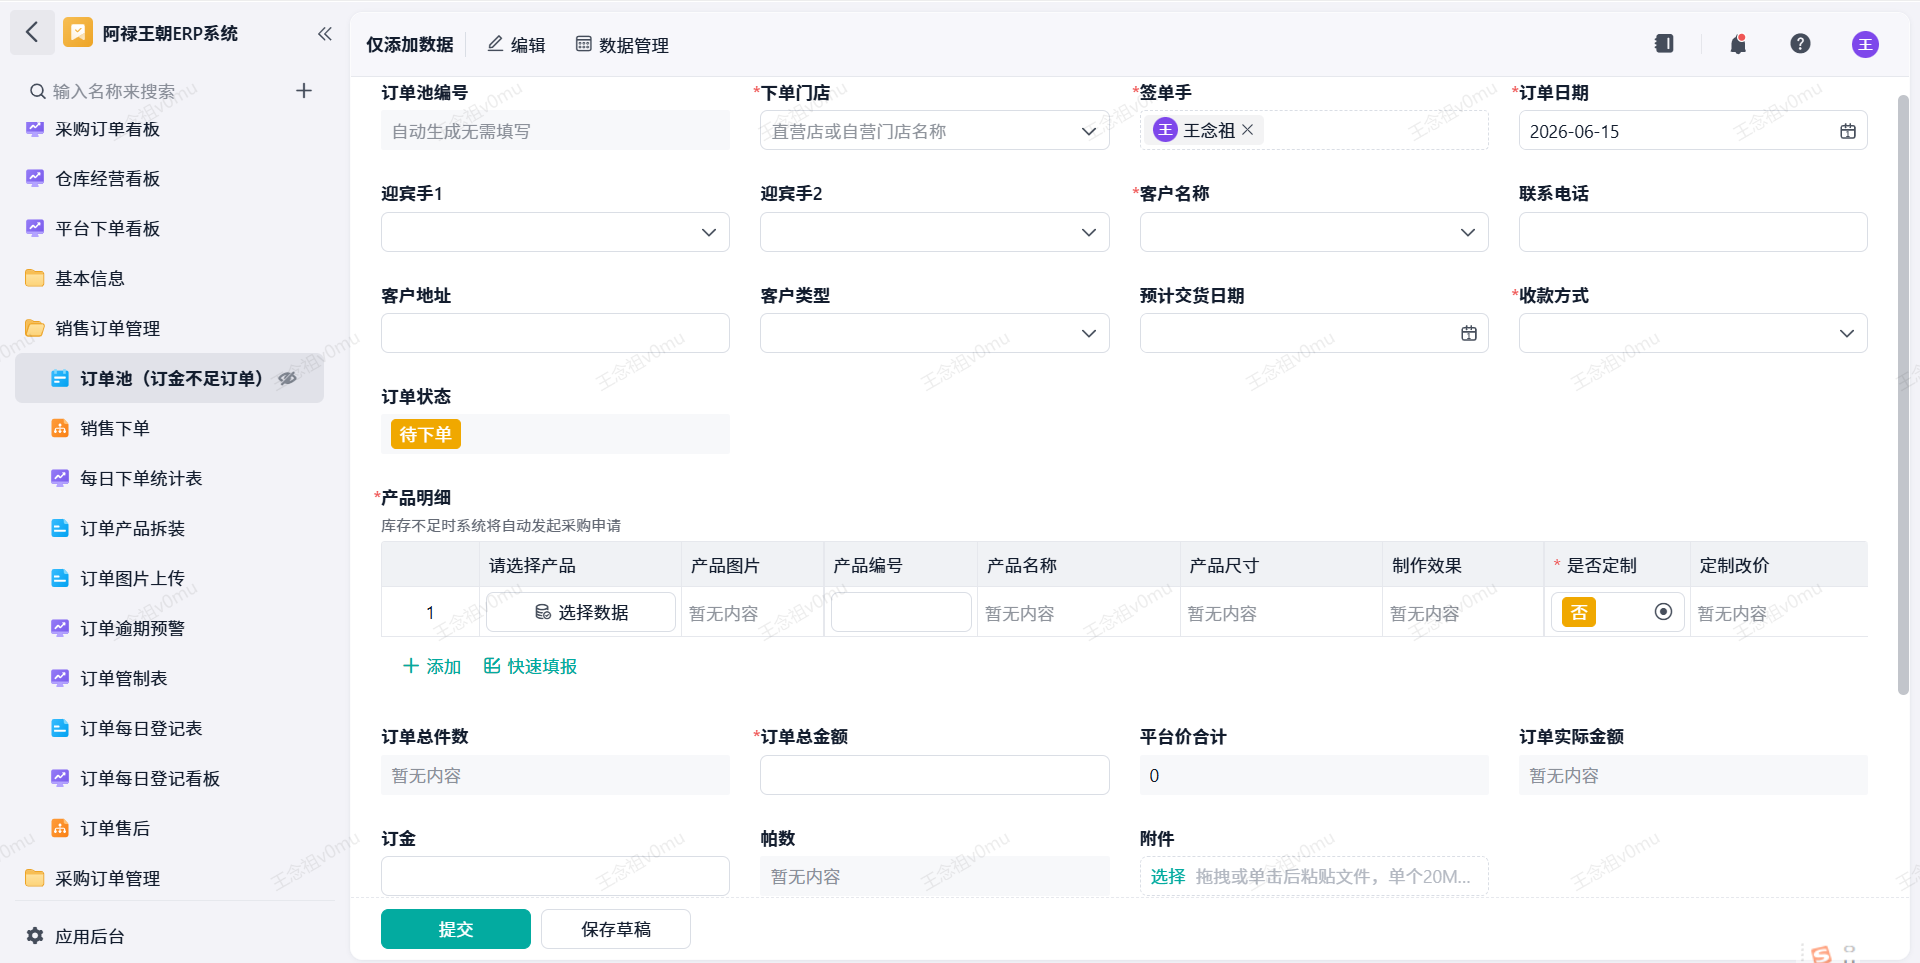Open calendar icon for 订单日期
Viewport: 1920px width, 963px height.
click(x=1848, y=131)
